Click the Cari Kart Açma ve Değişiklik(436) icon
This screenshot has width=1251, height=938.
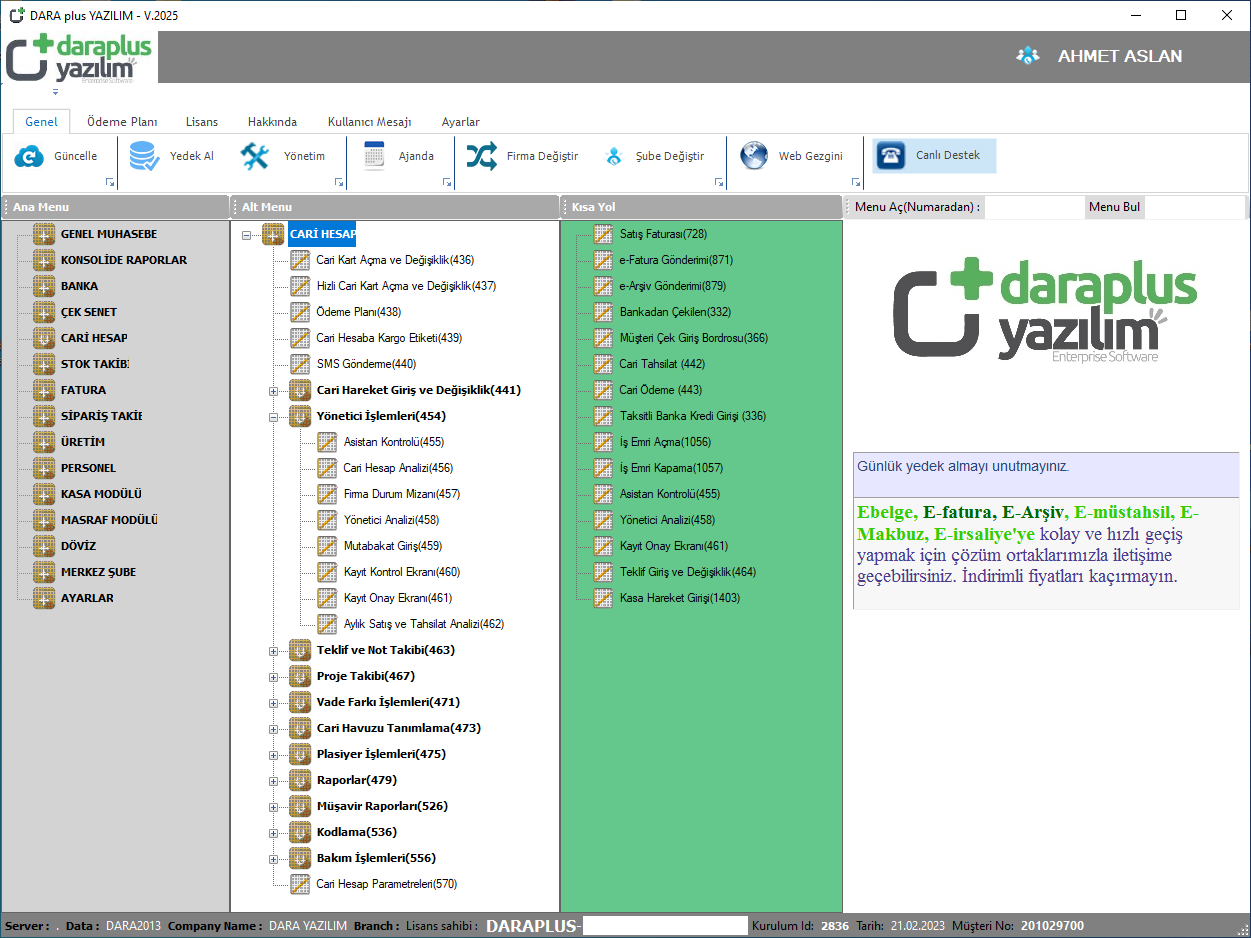(x=300, y=260)
